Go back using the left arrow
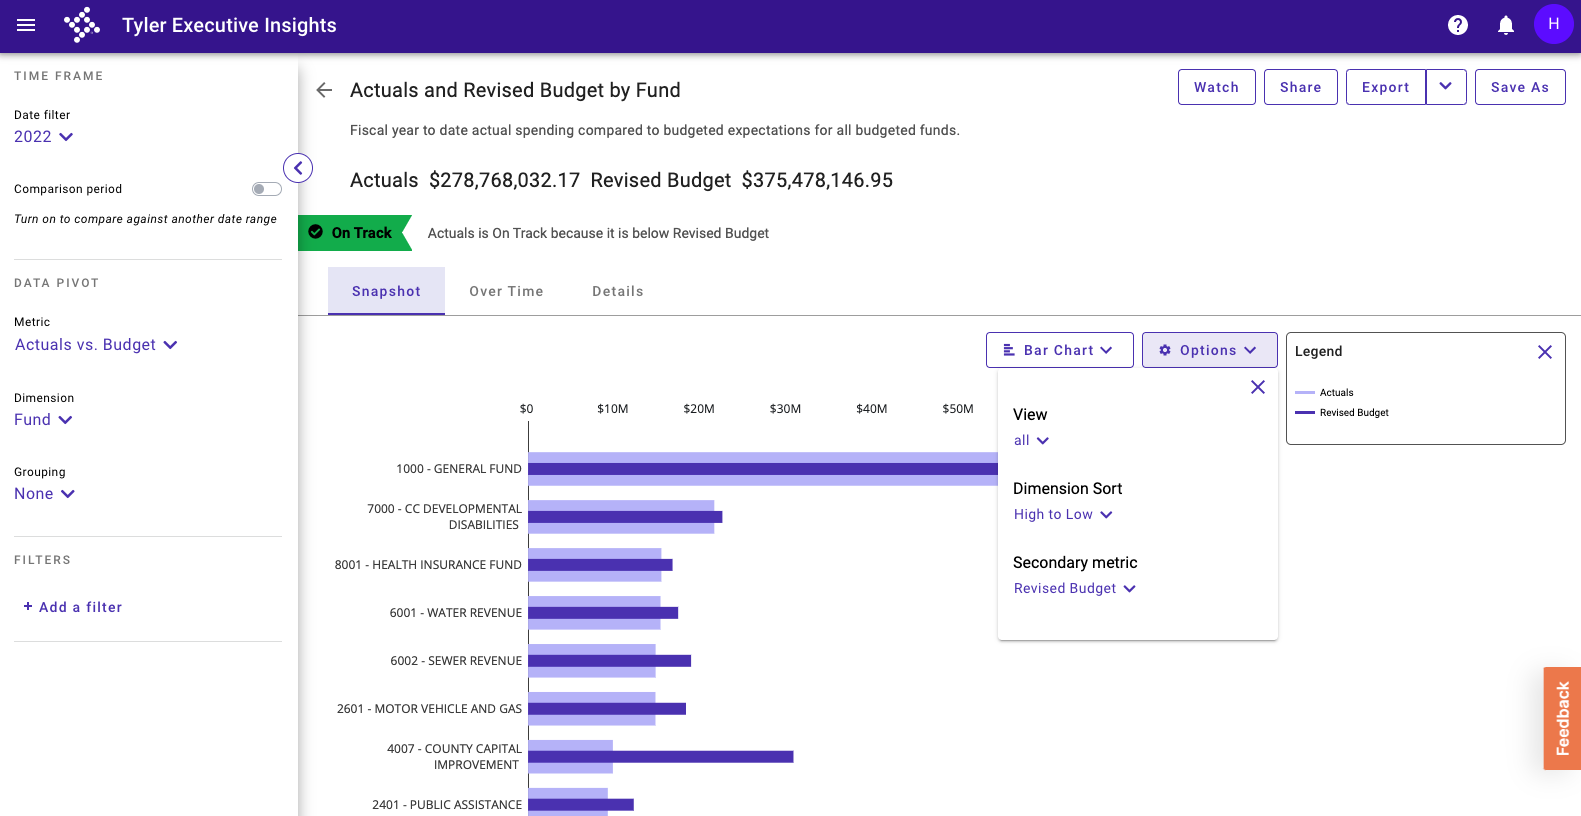 [324, 90]
